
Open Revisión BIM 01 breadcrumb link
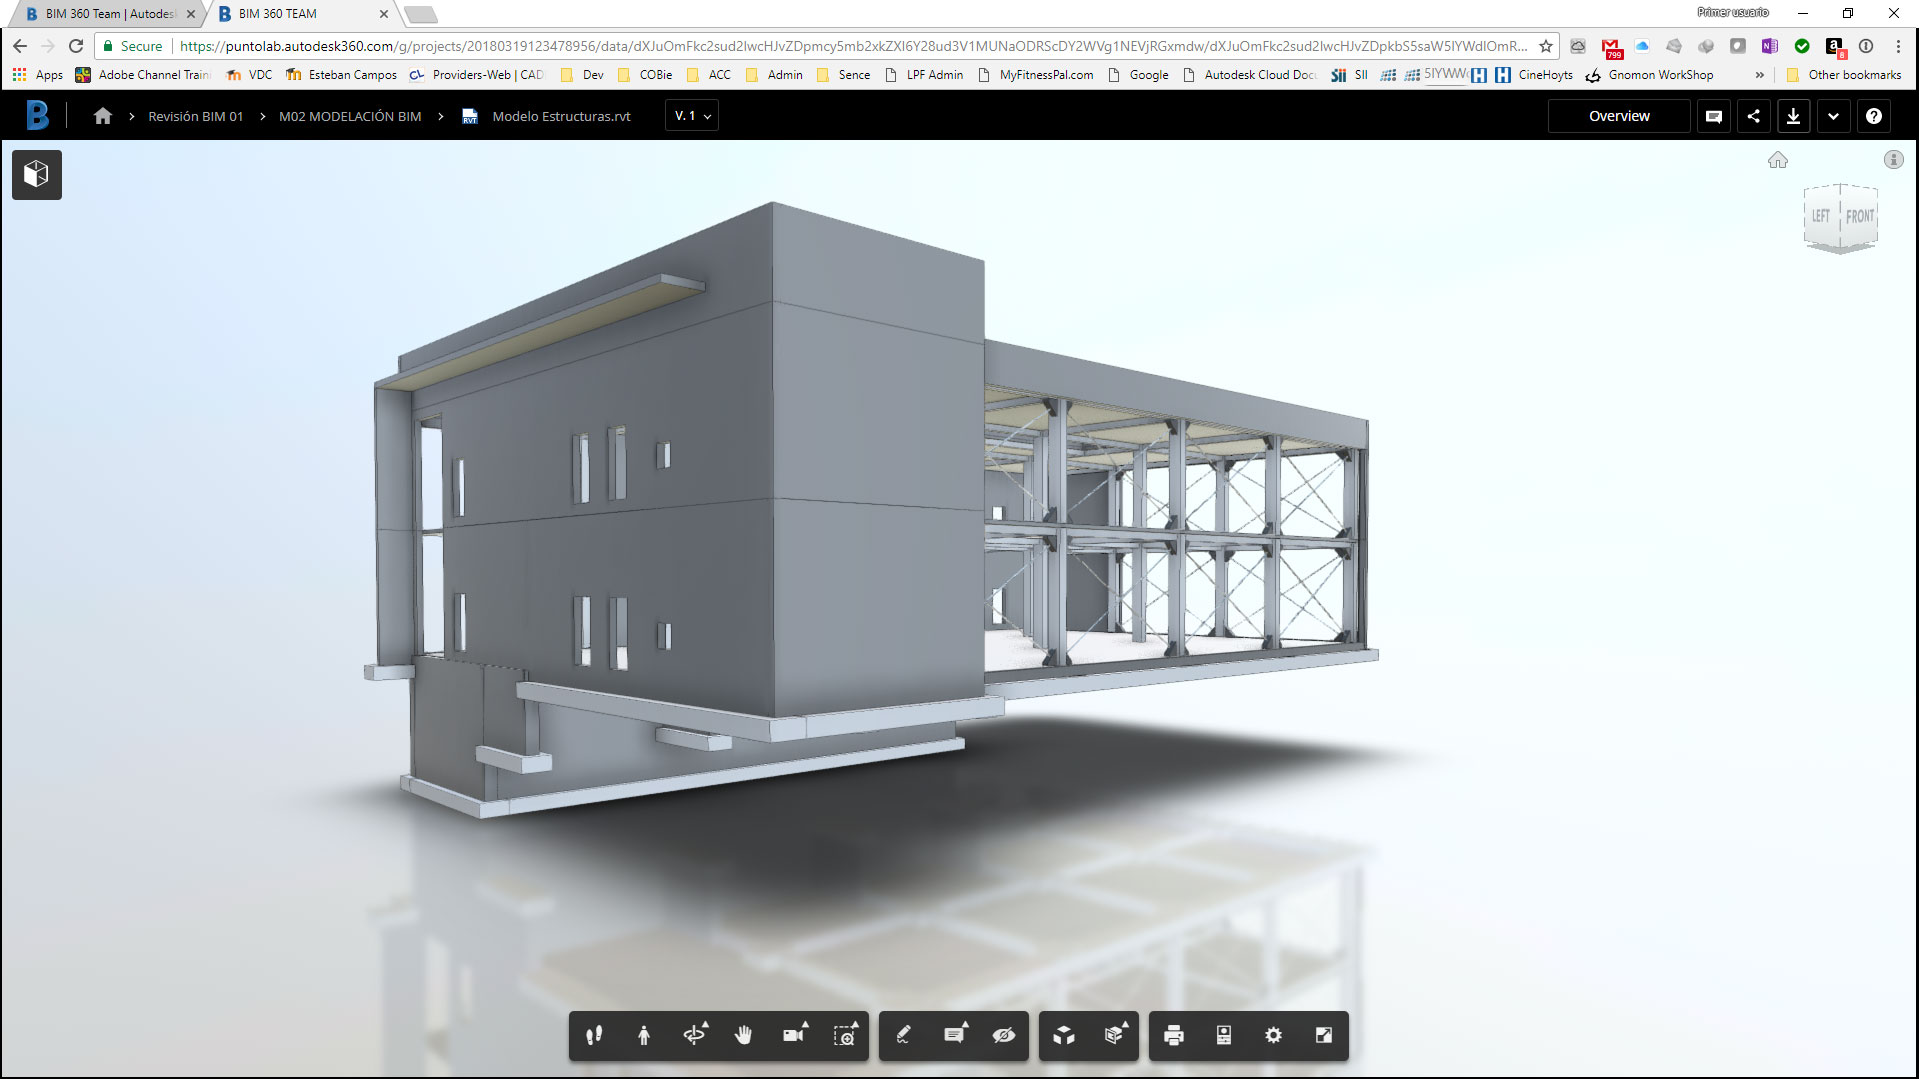[x=195, y=116]
